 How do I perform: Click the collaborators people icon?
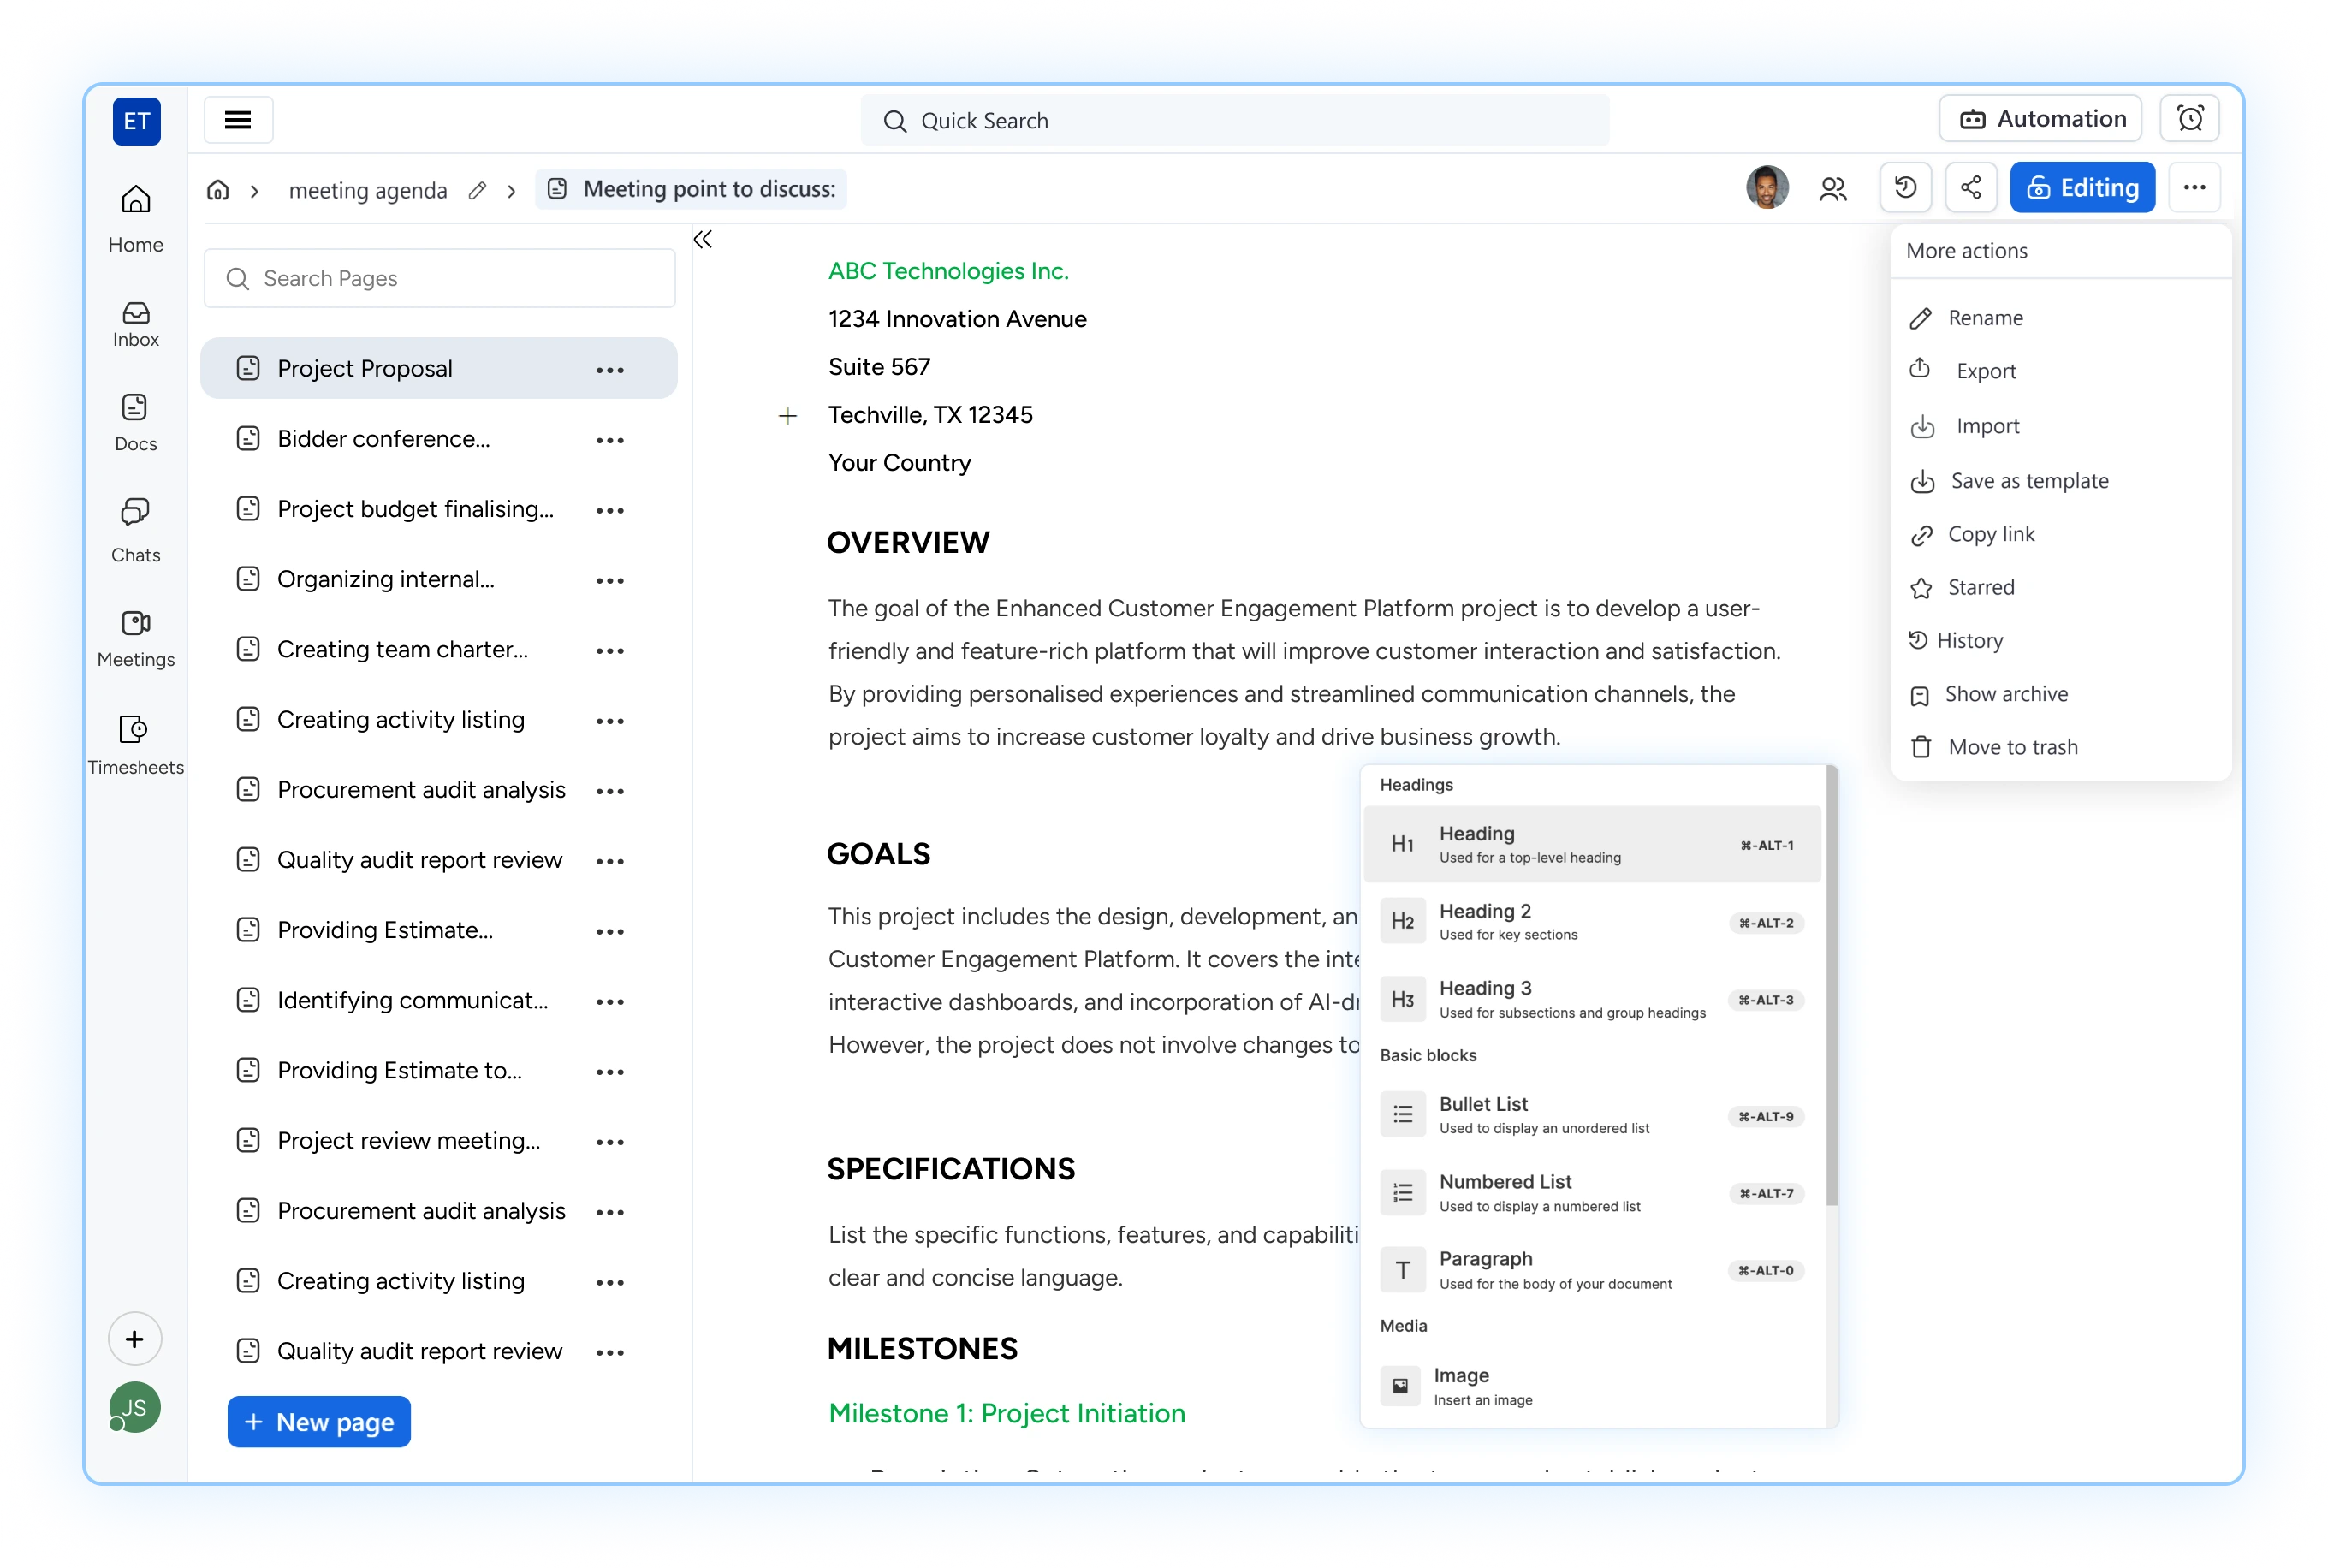coord(1833,188)
